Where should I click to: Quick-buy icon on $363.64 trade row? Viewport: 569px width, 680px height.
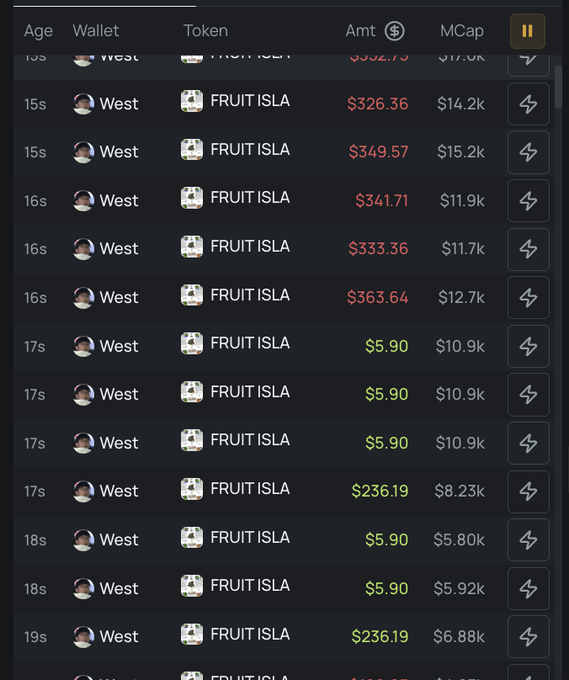[x=528, y=298]
